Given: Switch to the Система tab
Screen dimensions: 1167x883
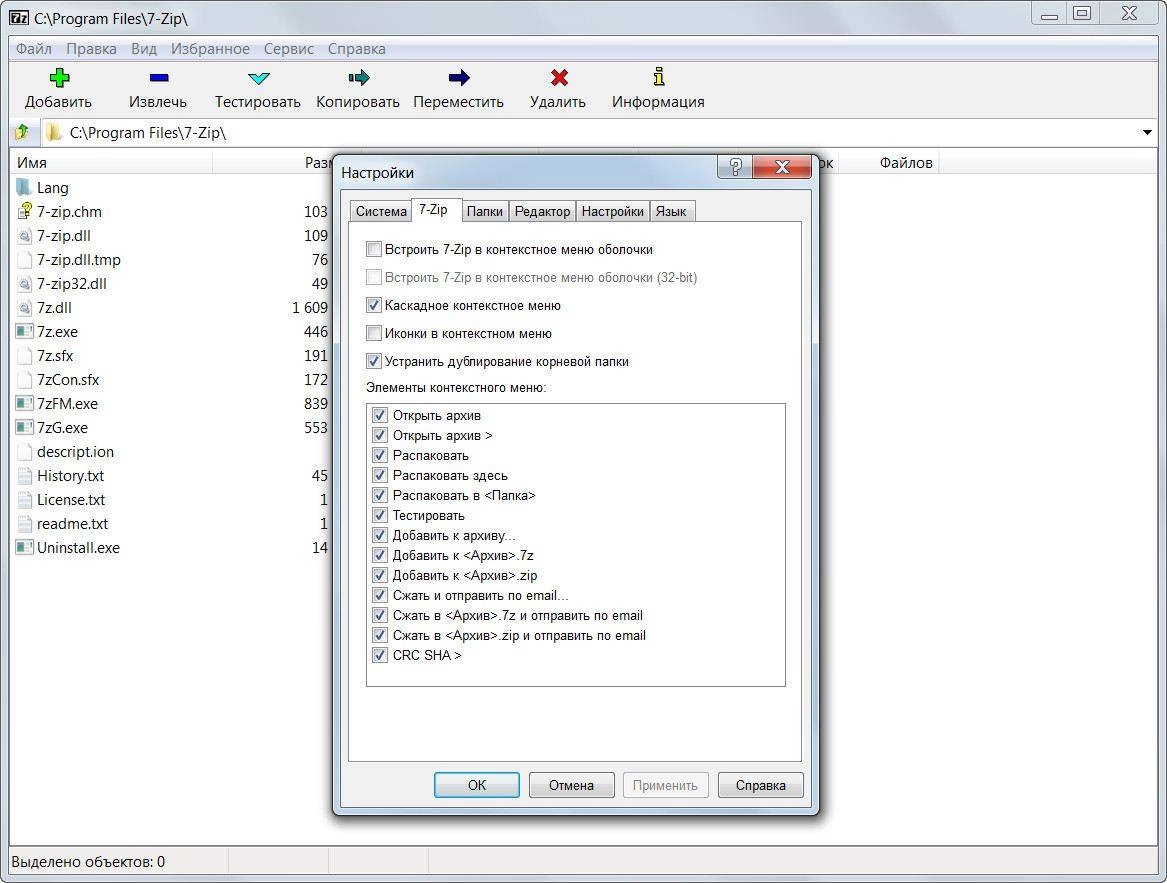Looking at the screenshot, I should [x=380, y=211].
